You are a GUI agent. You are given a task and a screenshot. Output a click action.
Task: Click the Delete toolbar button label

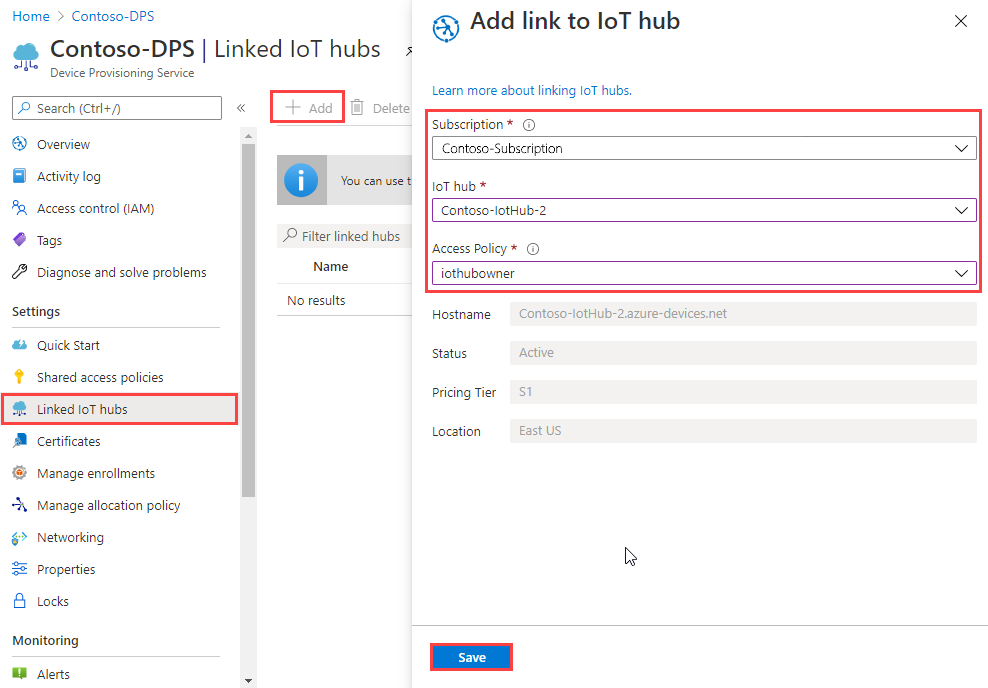point(391,108)
